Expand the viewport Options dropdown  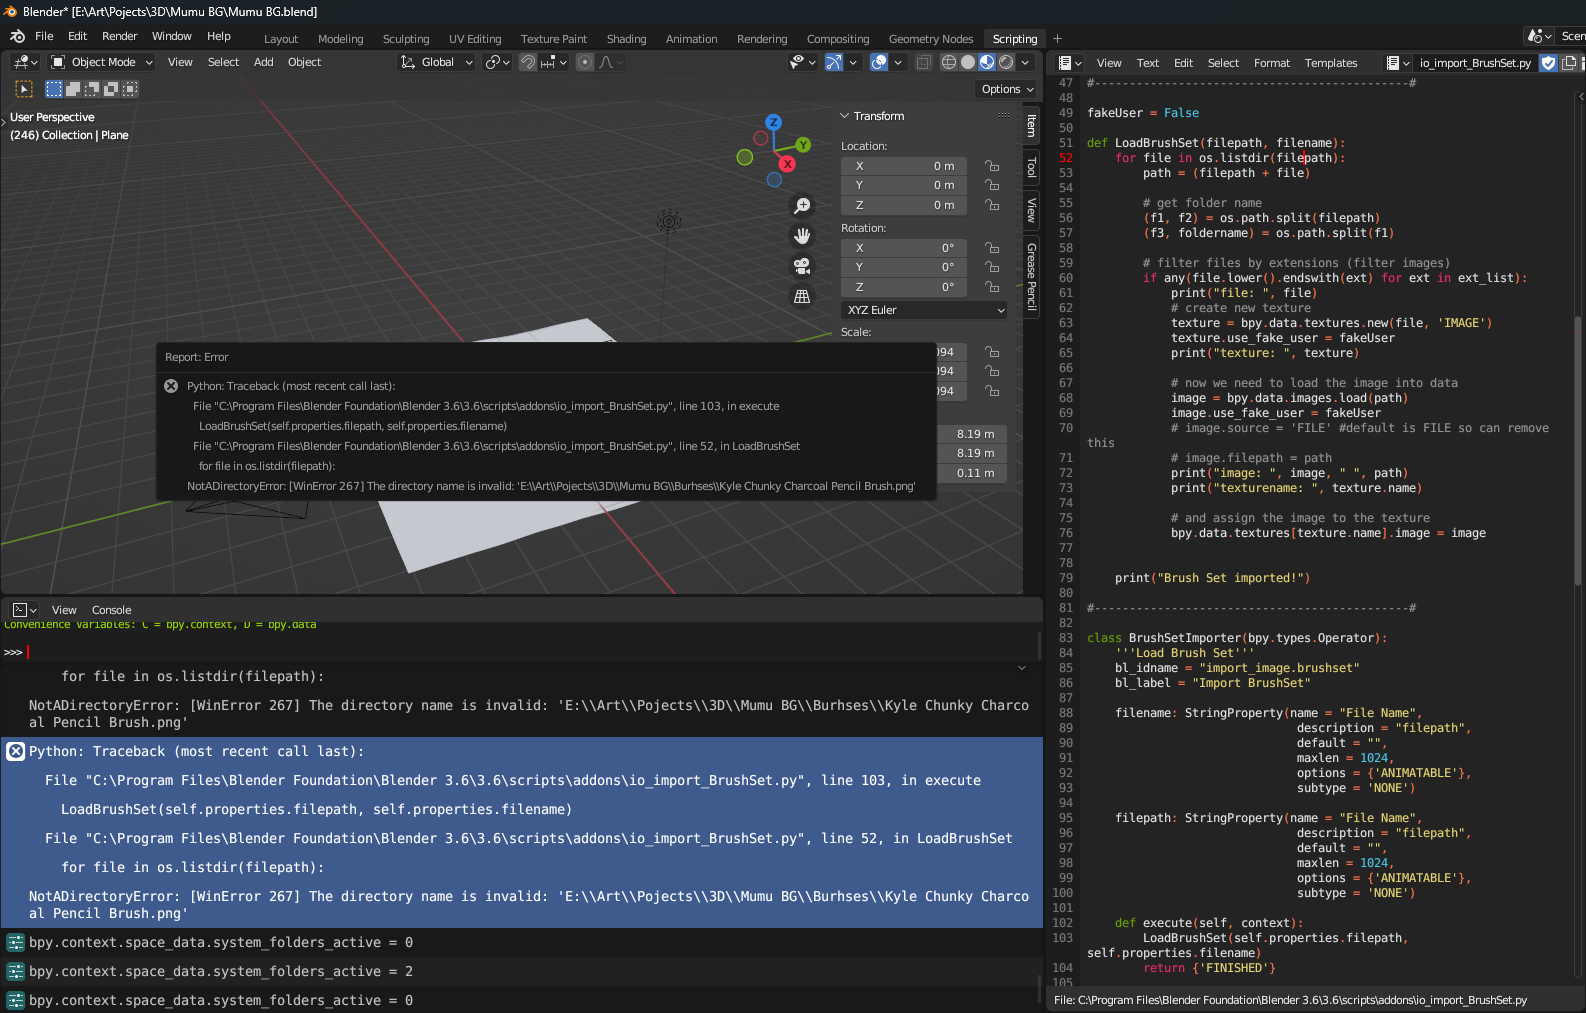(1007, 89)
